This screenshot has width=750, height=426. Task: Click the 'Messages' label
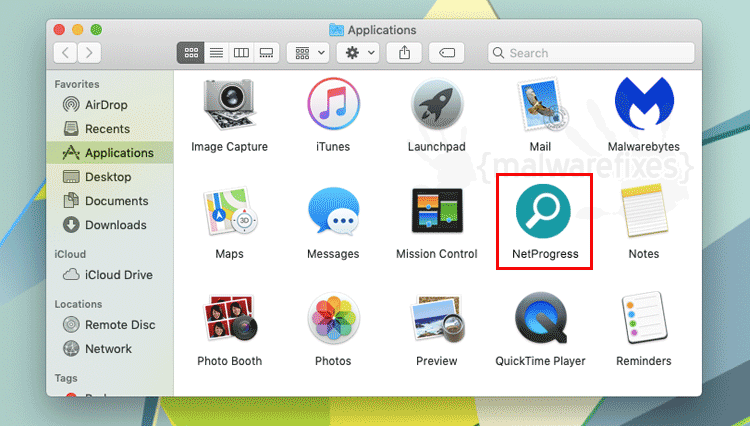(x=333, y=254)
